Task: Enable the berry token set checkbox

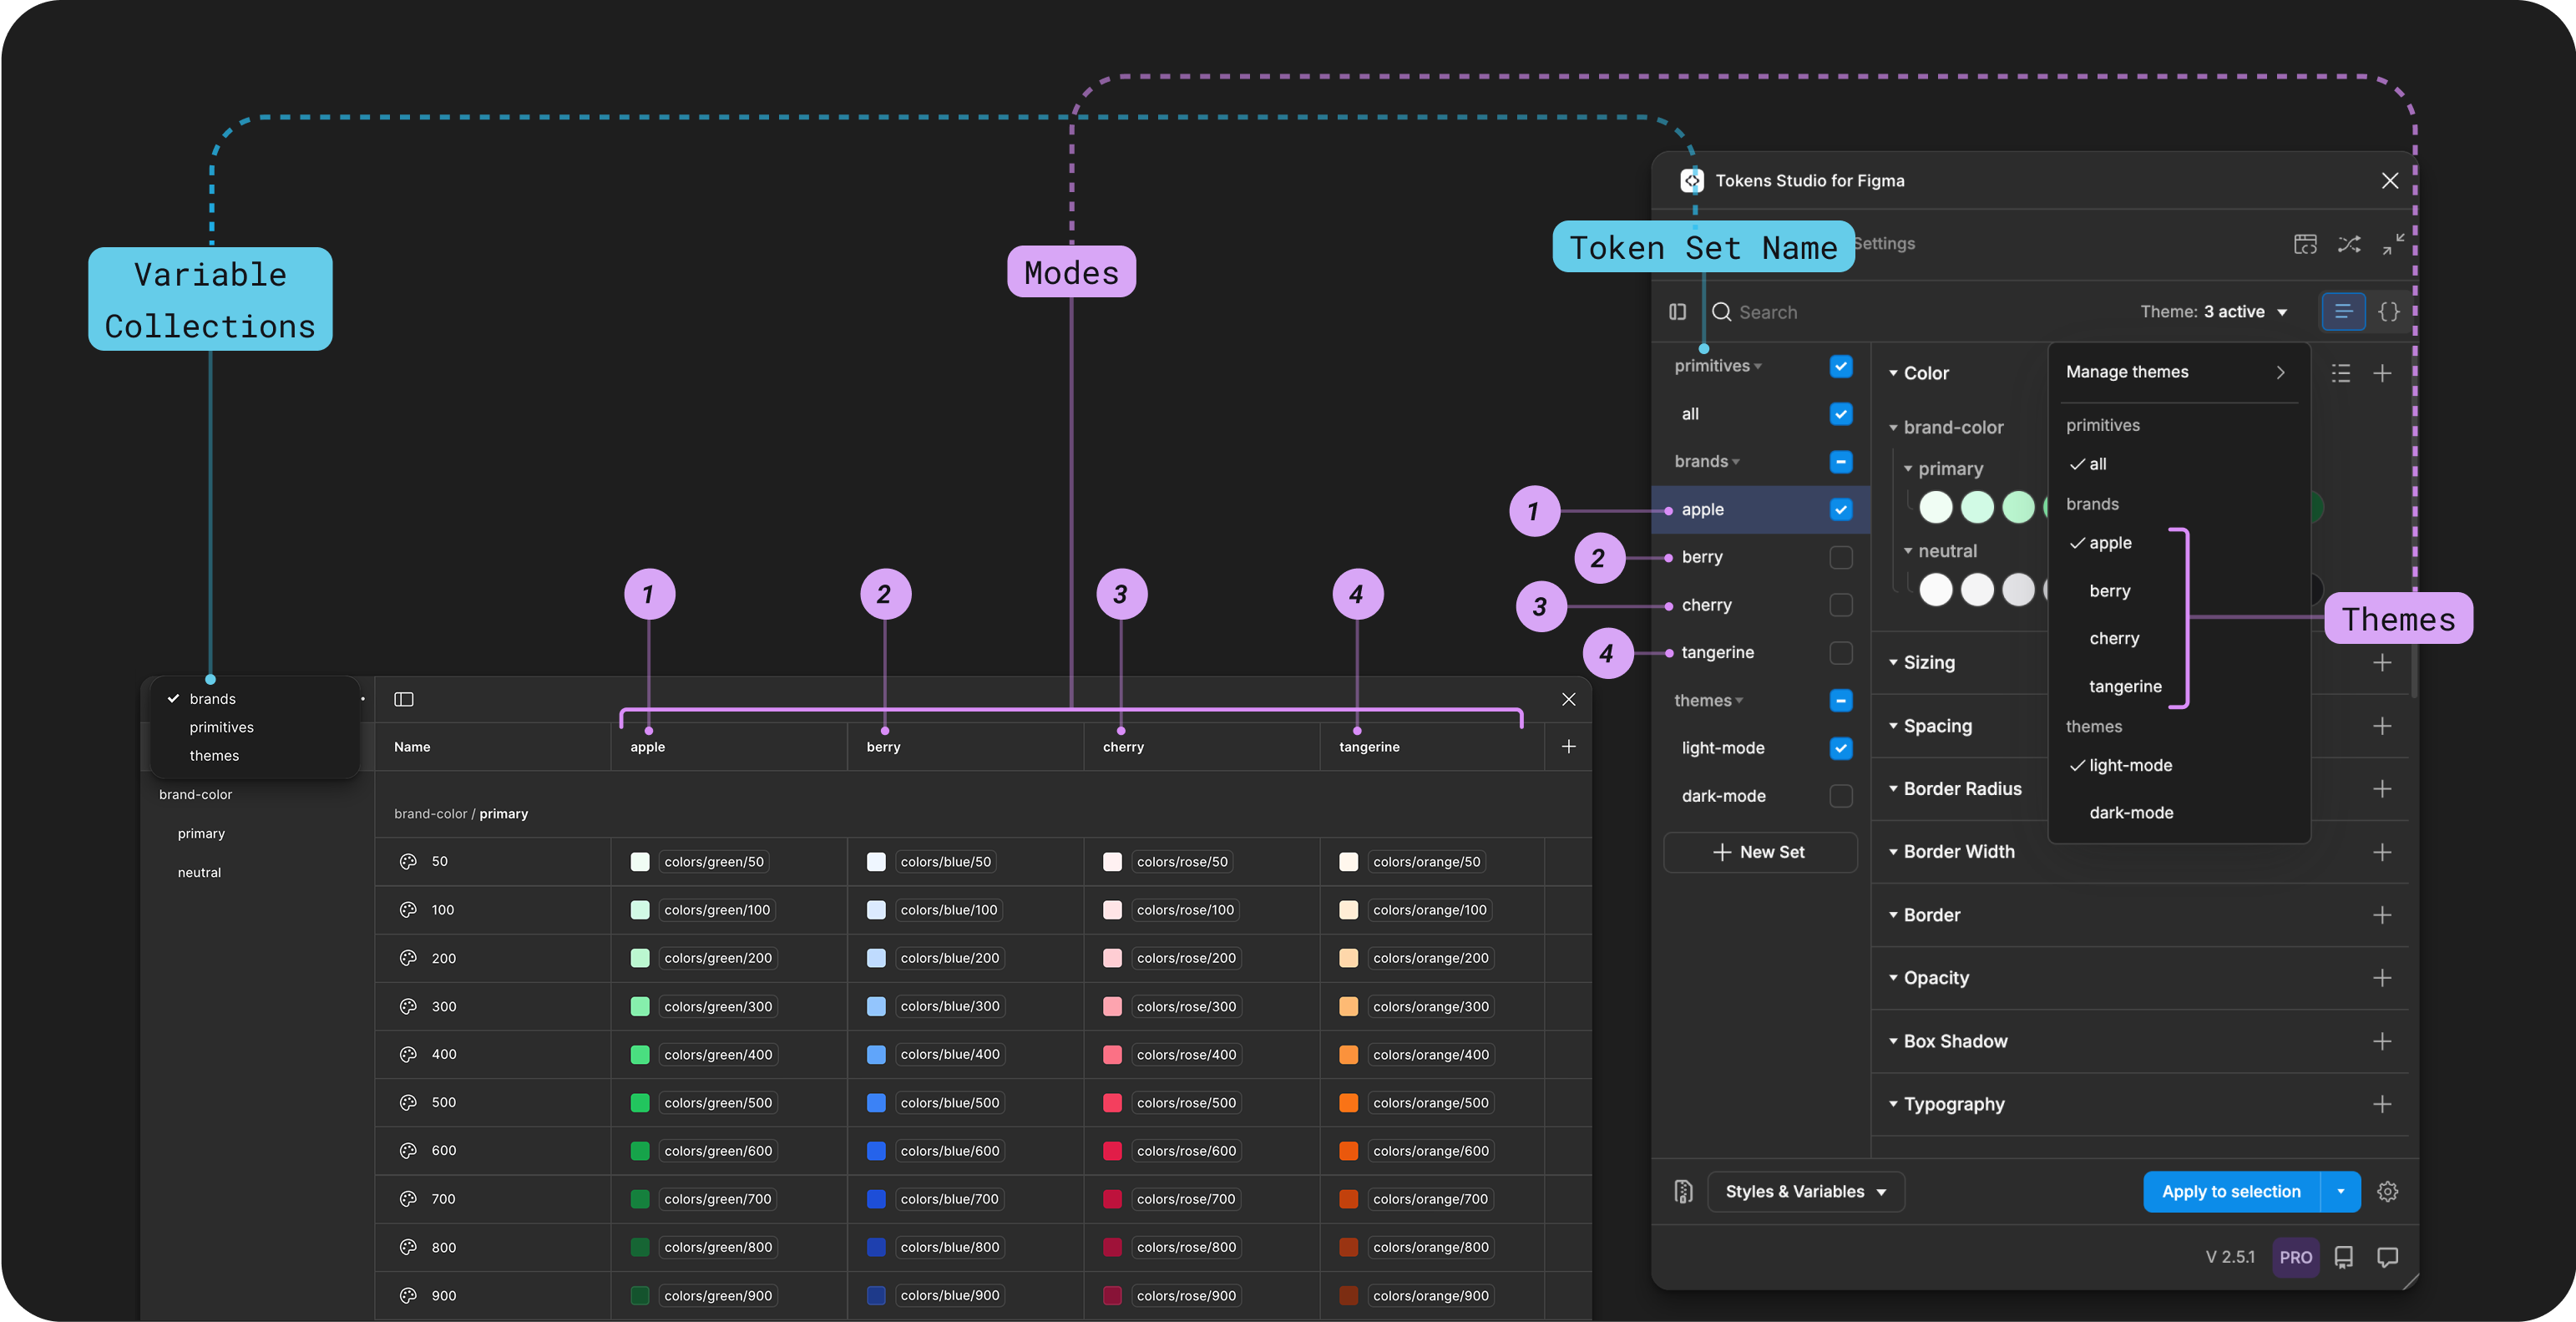Action: 1840,557
